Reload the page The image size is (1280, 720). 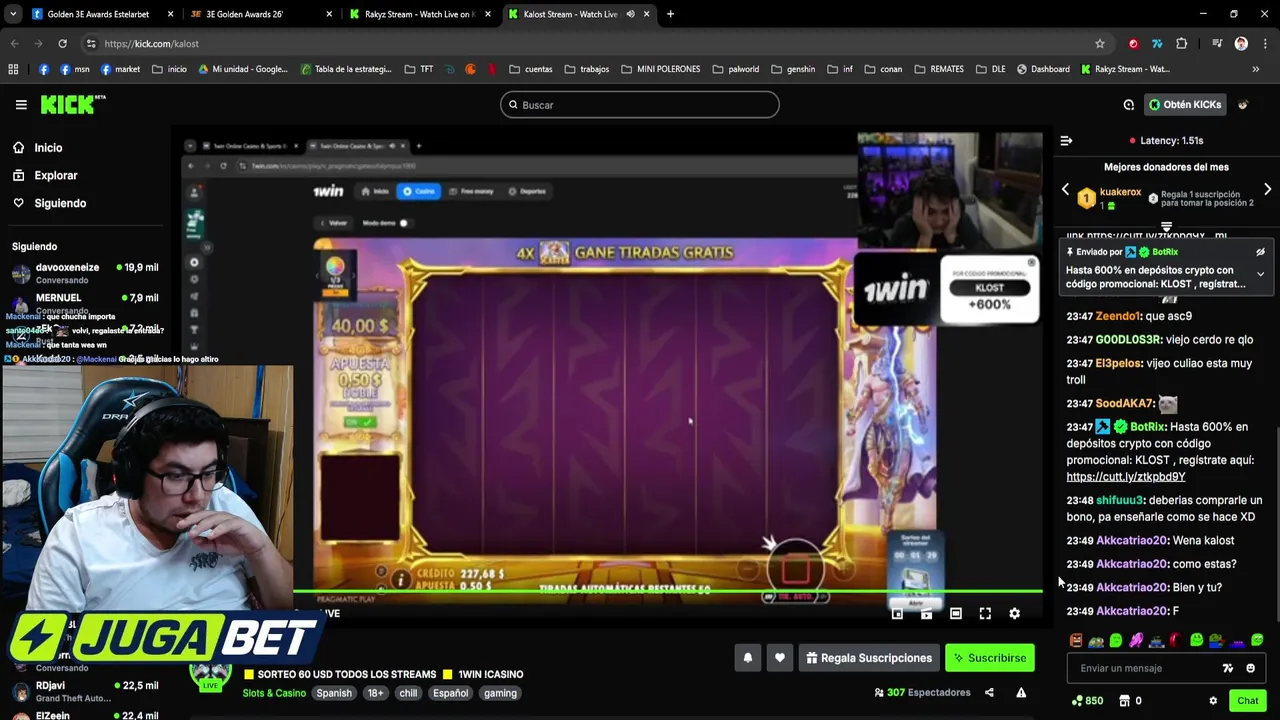point(62,43)
